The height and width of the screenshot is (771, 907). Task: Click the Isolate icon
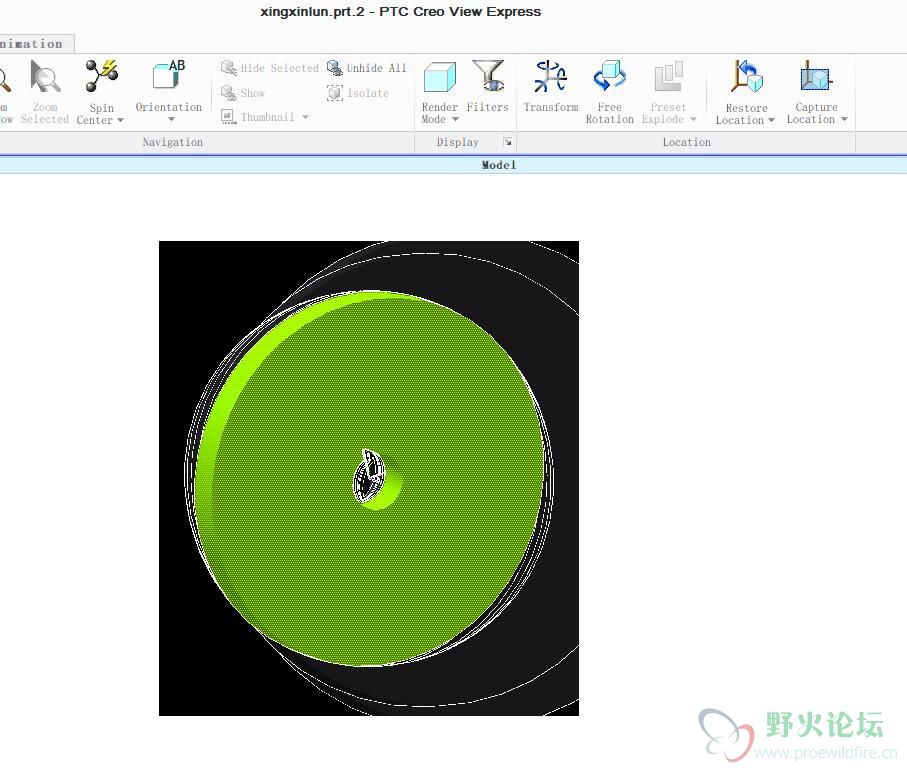[x=334, y=93]
